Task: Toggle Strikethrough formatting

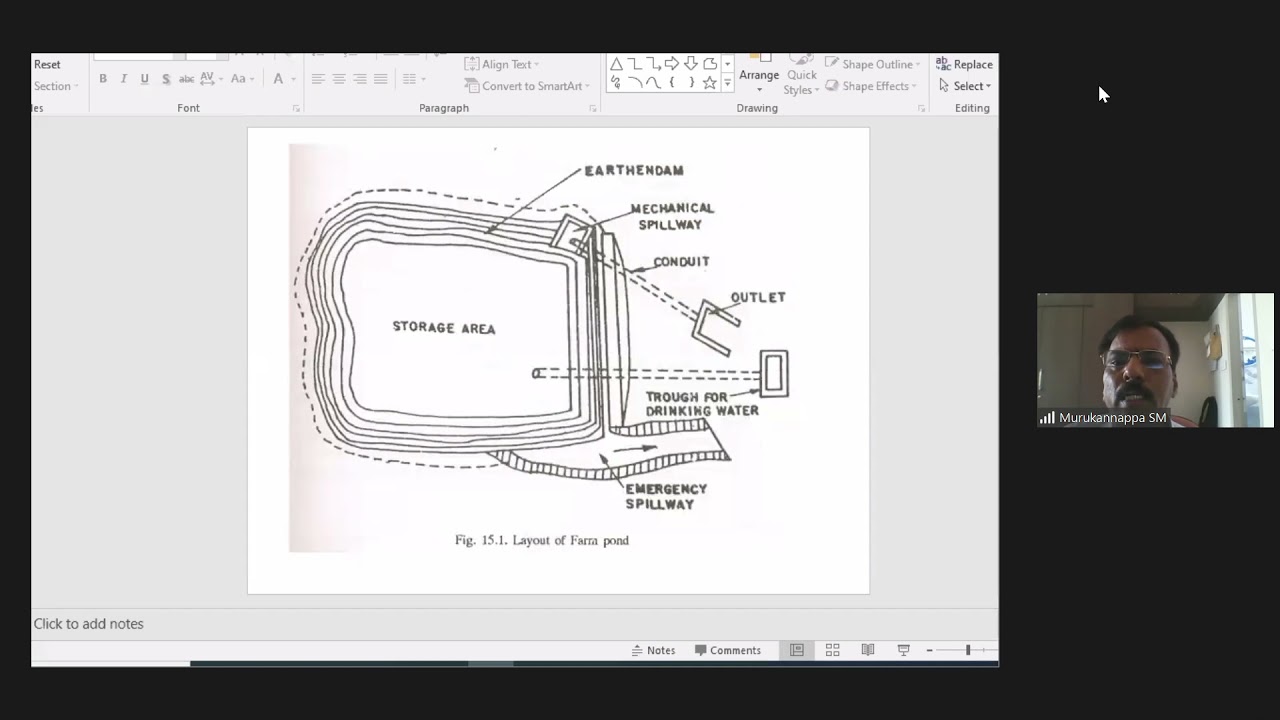Action: [x=186, y=79]
